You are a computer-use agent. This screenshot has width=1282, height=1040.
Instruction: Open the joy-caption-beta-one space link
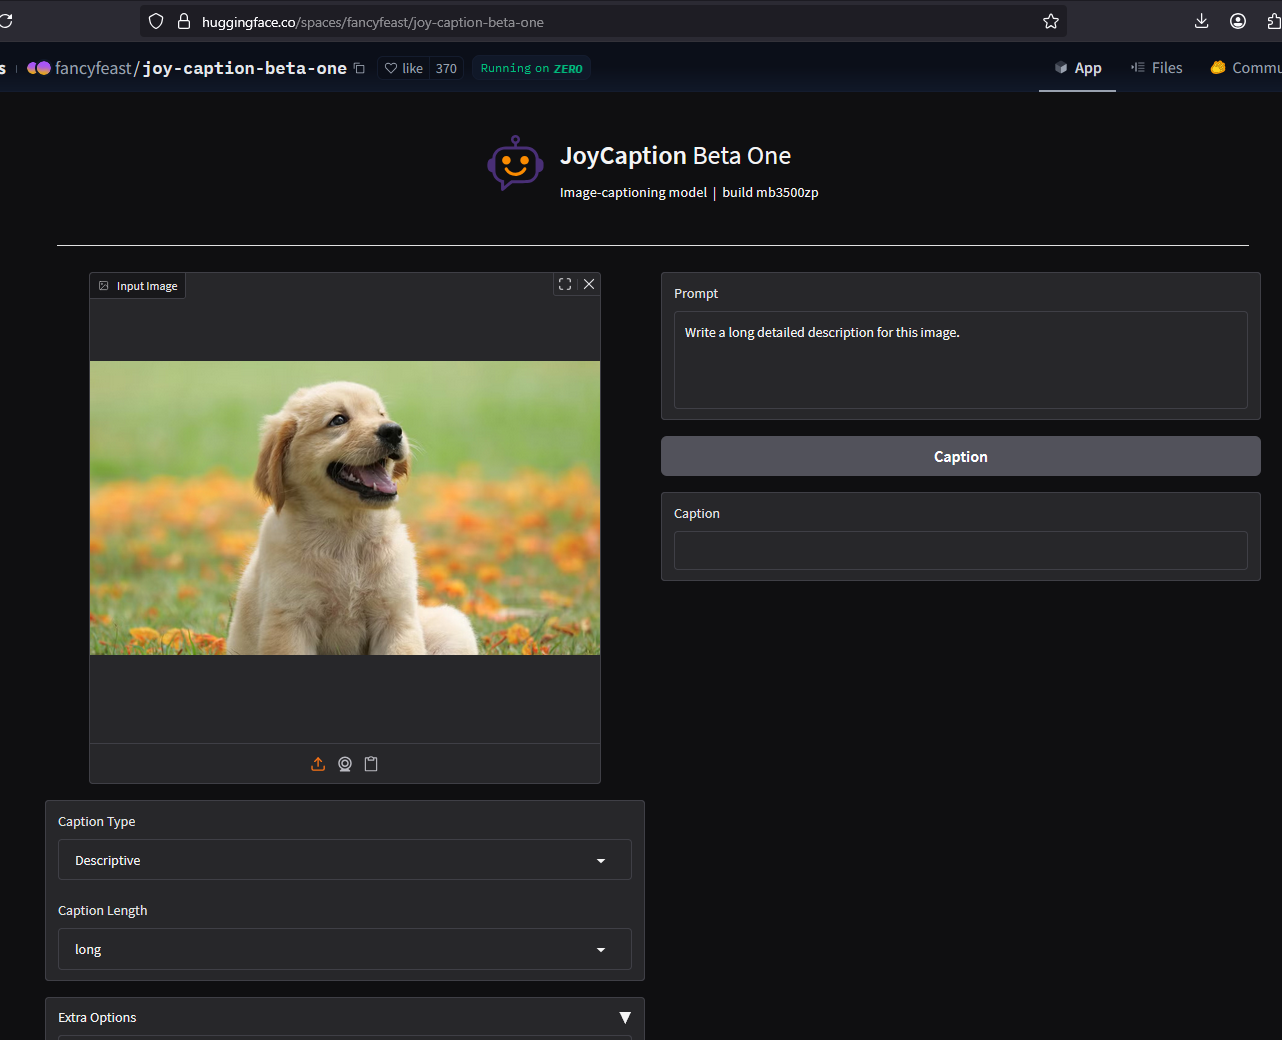point(245,68)
